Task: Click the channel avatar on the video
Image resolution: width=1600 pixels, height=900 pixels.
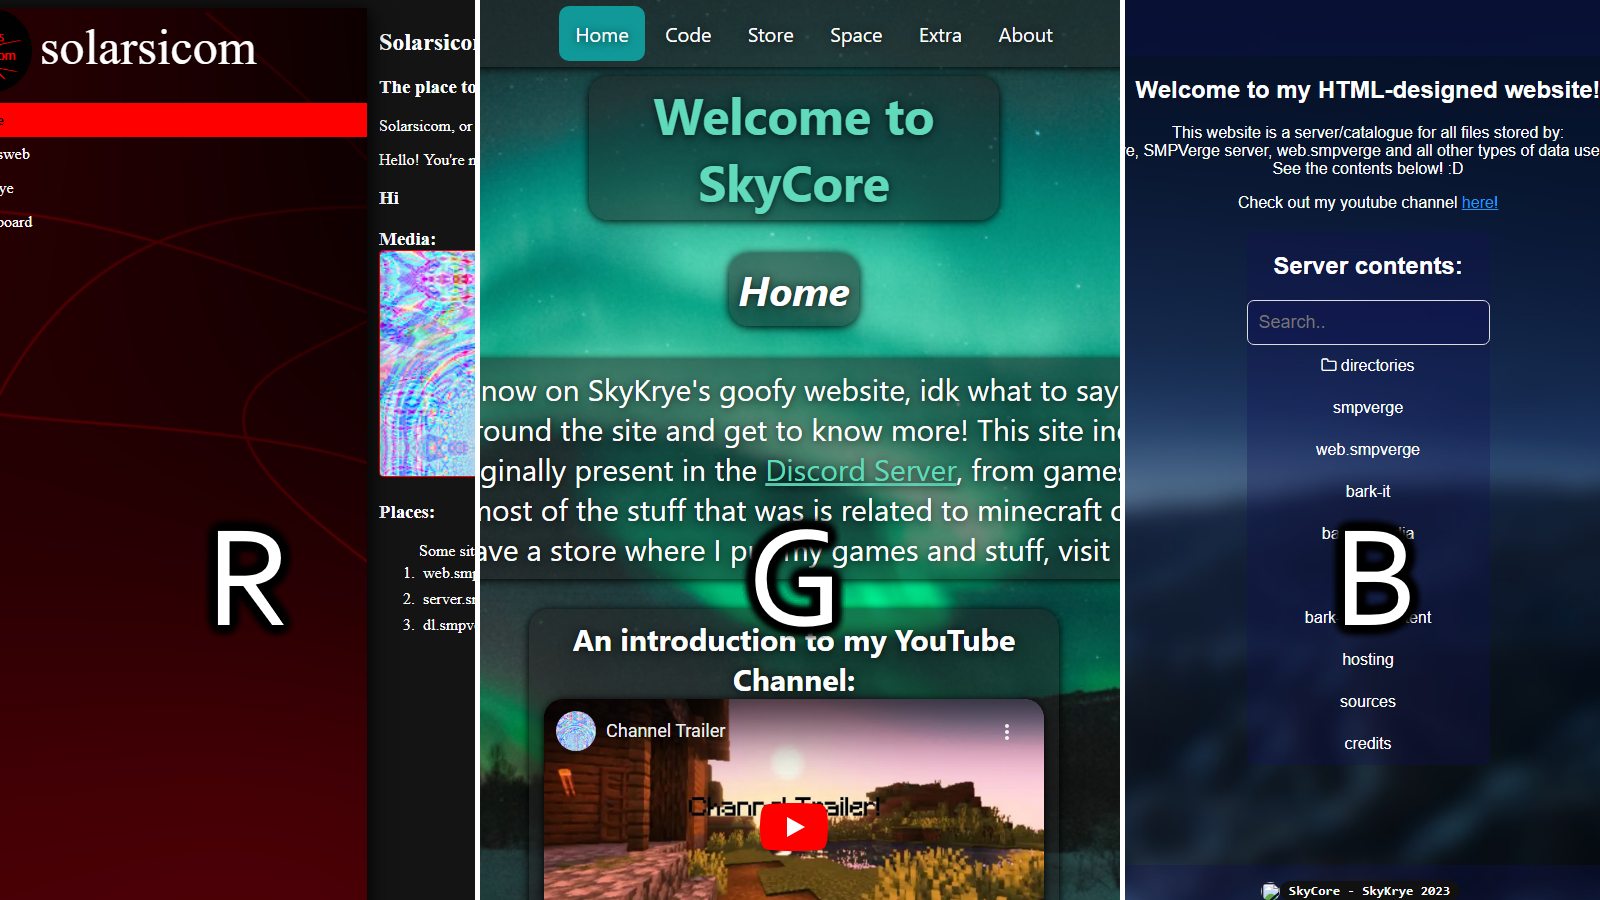Action: coord(576,731)
